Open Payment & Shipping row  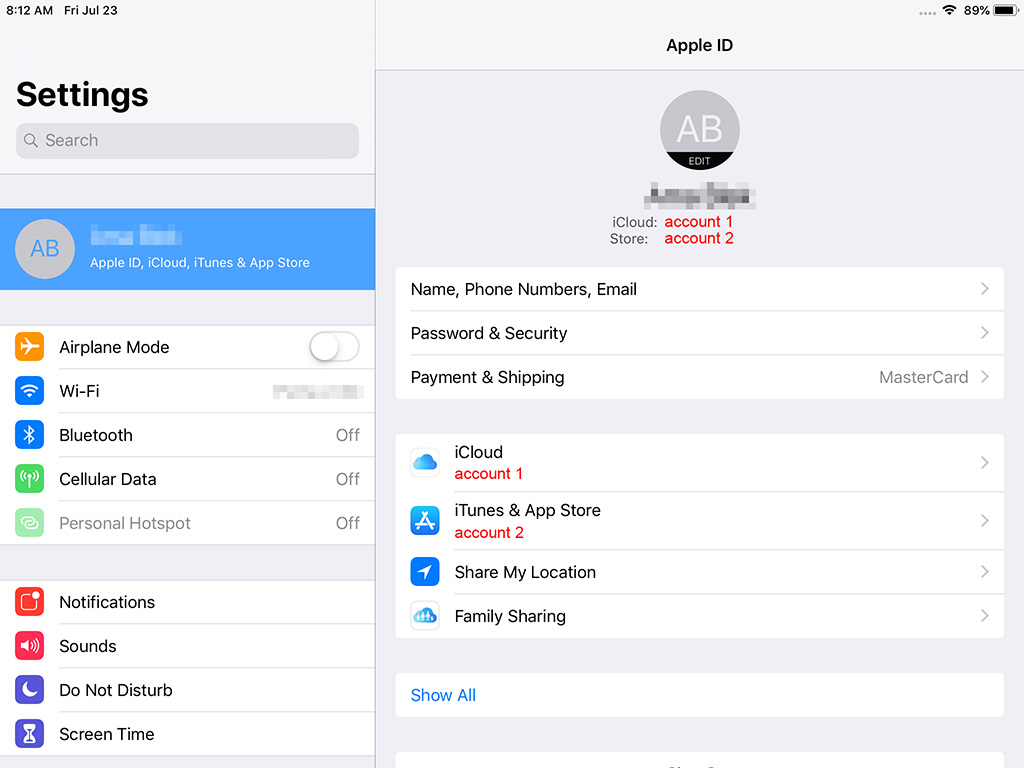tap(699, 377)
